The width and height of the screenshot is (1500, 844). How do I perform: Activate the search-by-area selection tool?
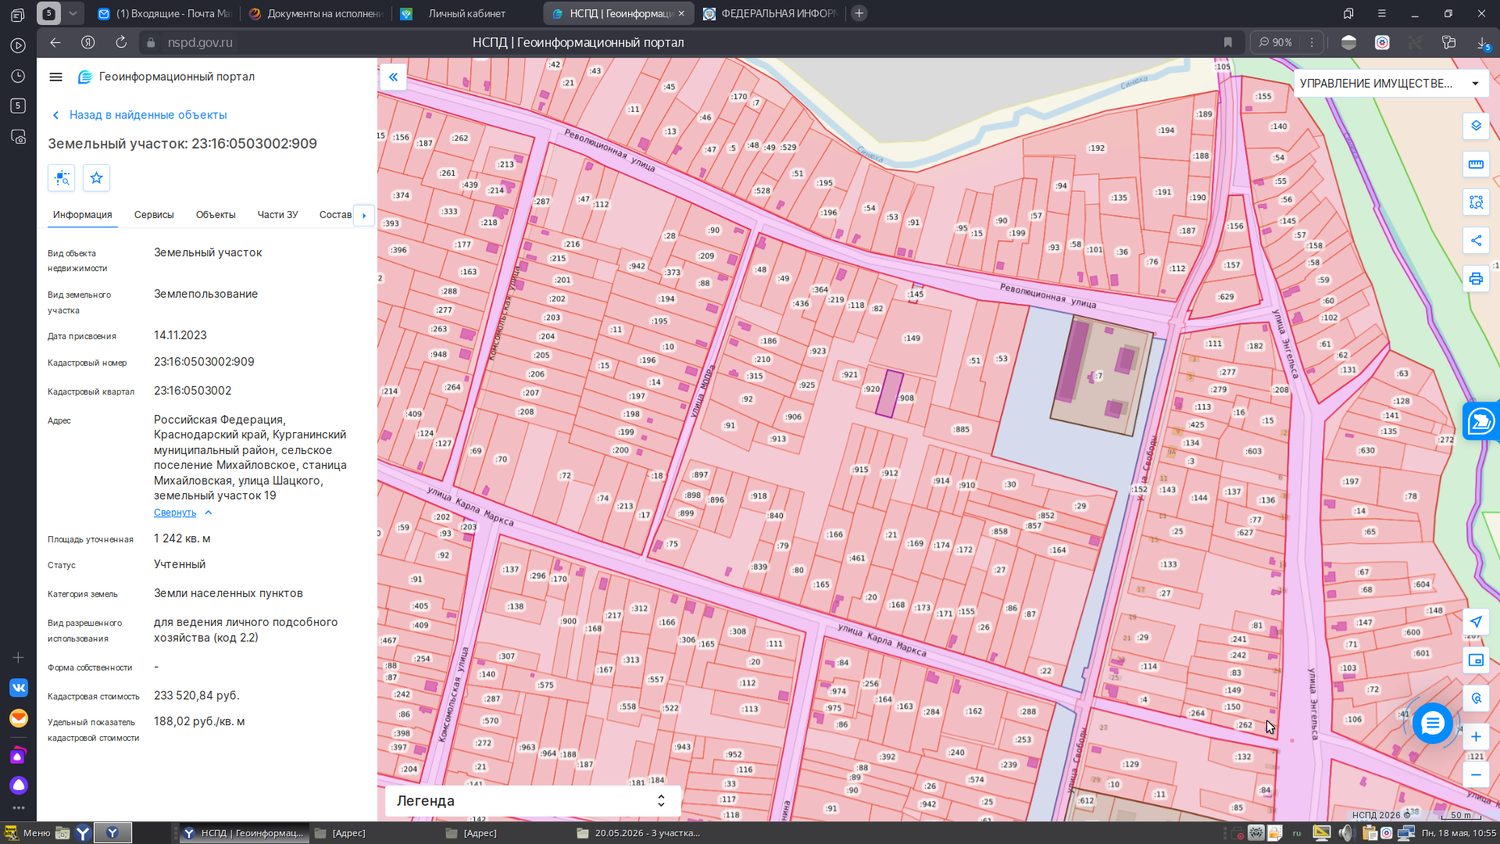[1476, 202]
